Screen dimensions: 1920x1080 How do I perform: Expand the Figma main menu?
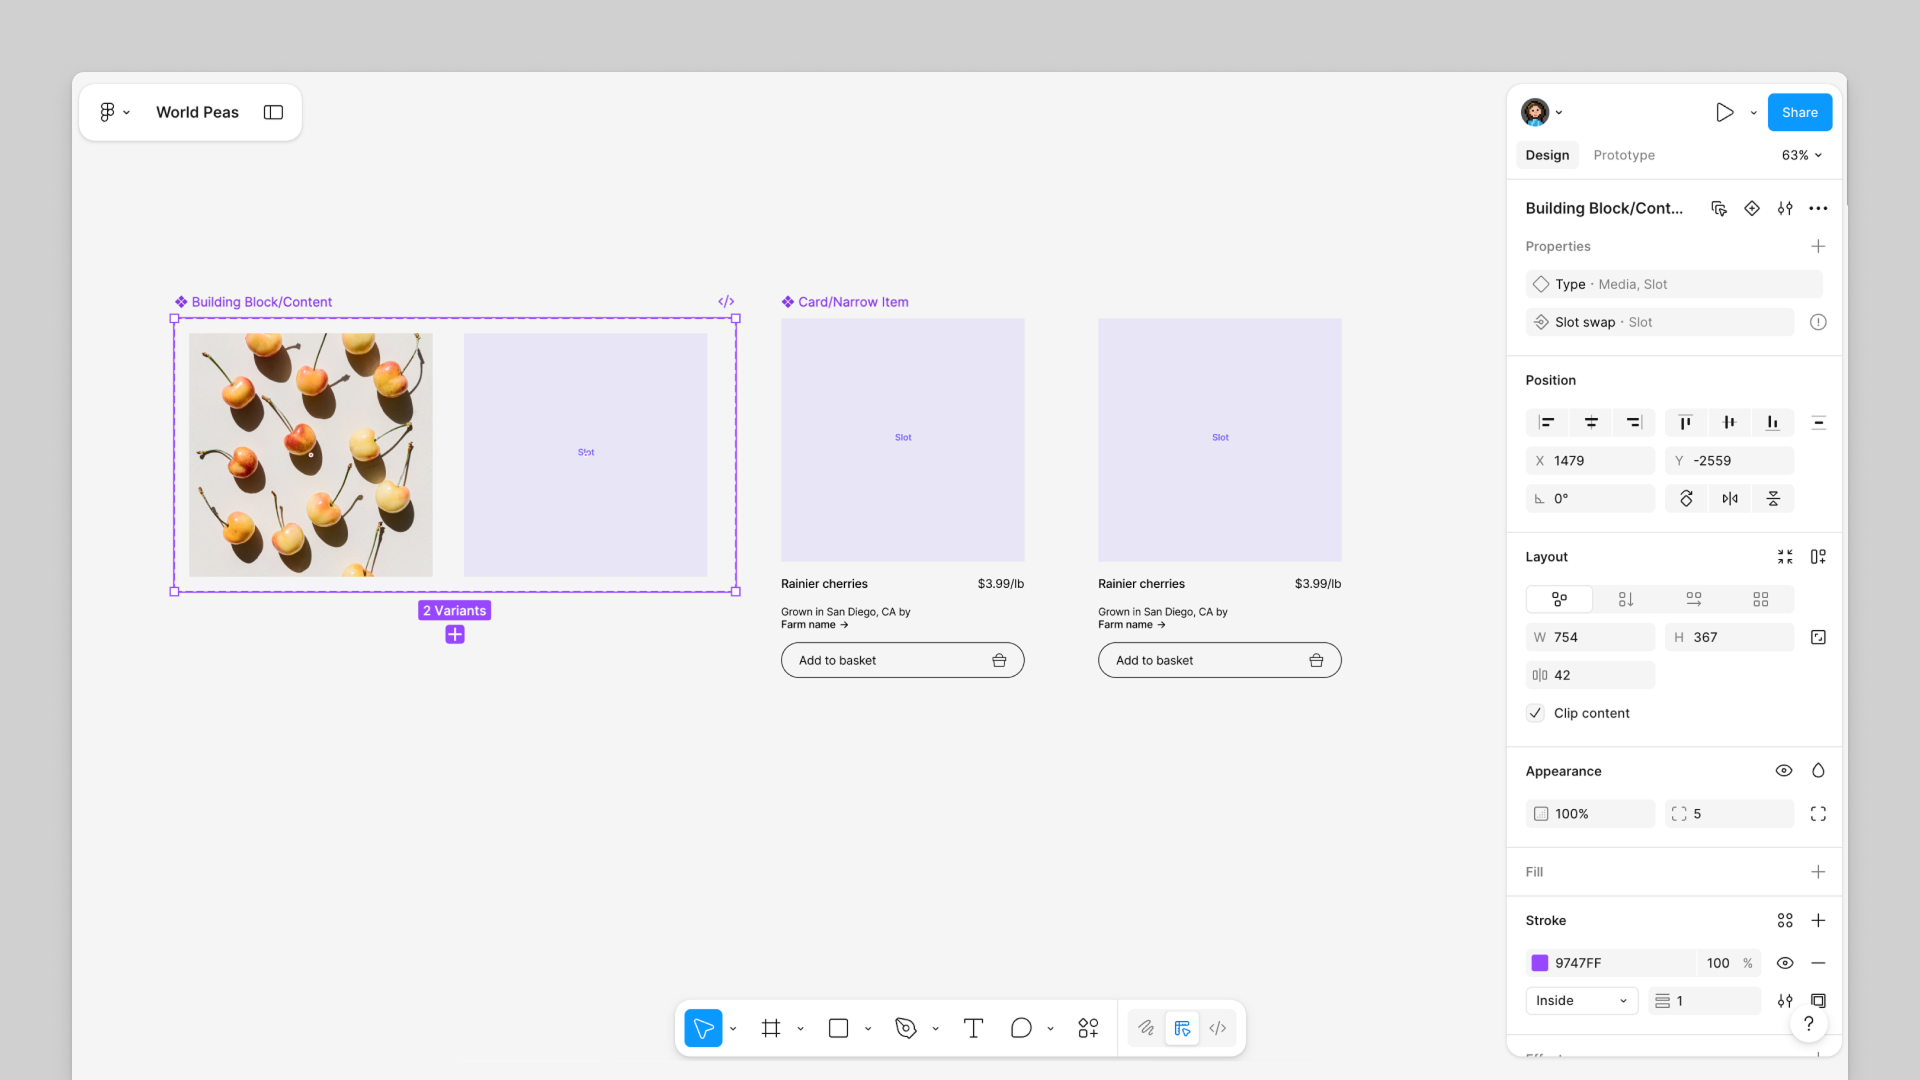[114, 112]
